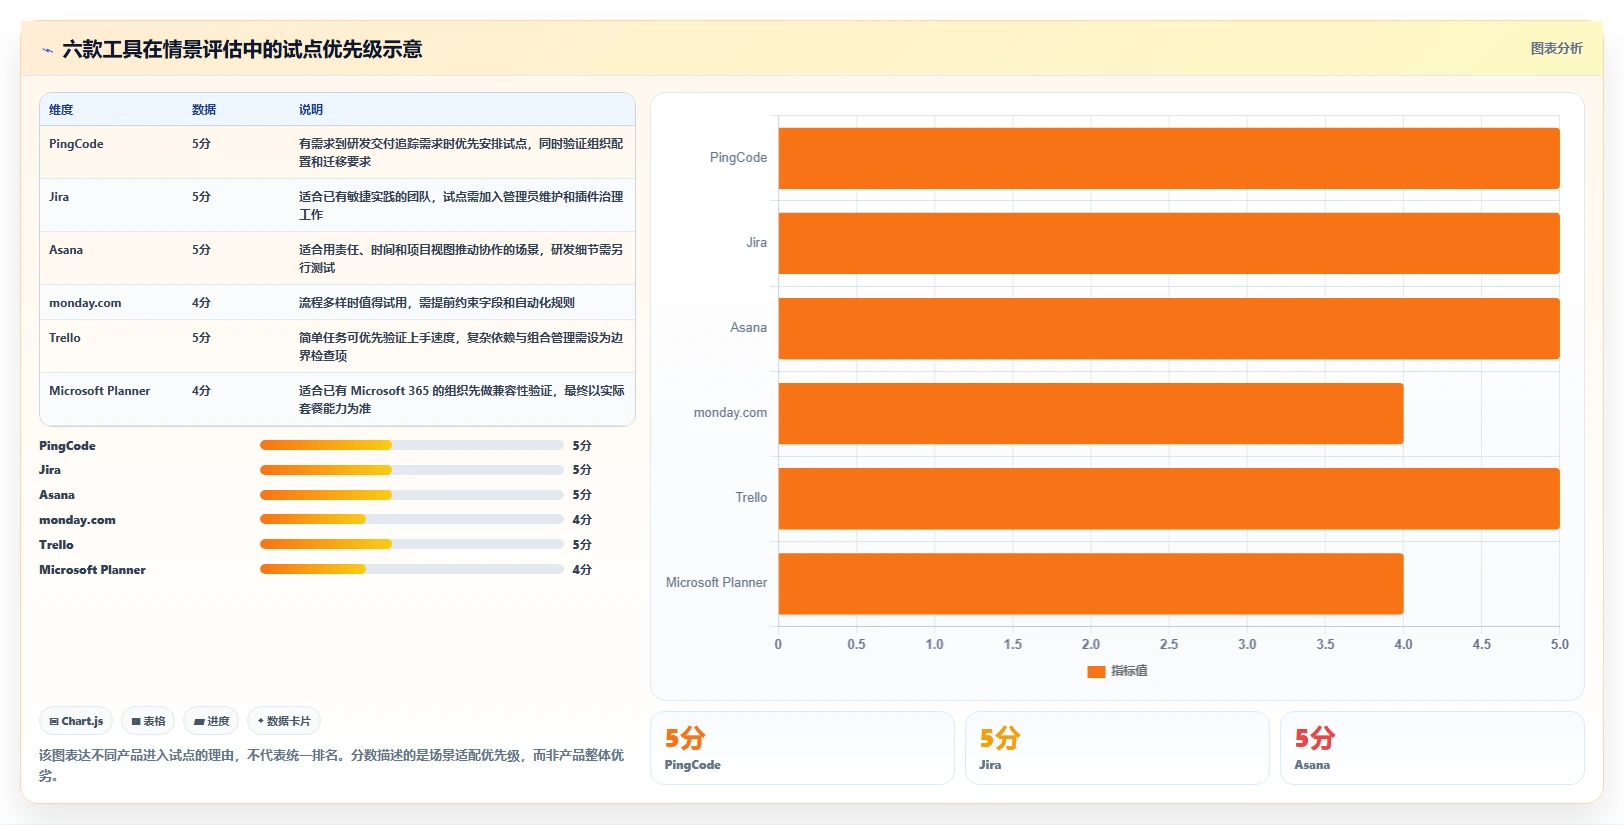Image resolution: width=1624 pixels, height=825 pixels.
Task: Select the 说明 column header
Action: 311,110
